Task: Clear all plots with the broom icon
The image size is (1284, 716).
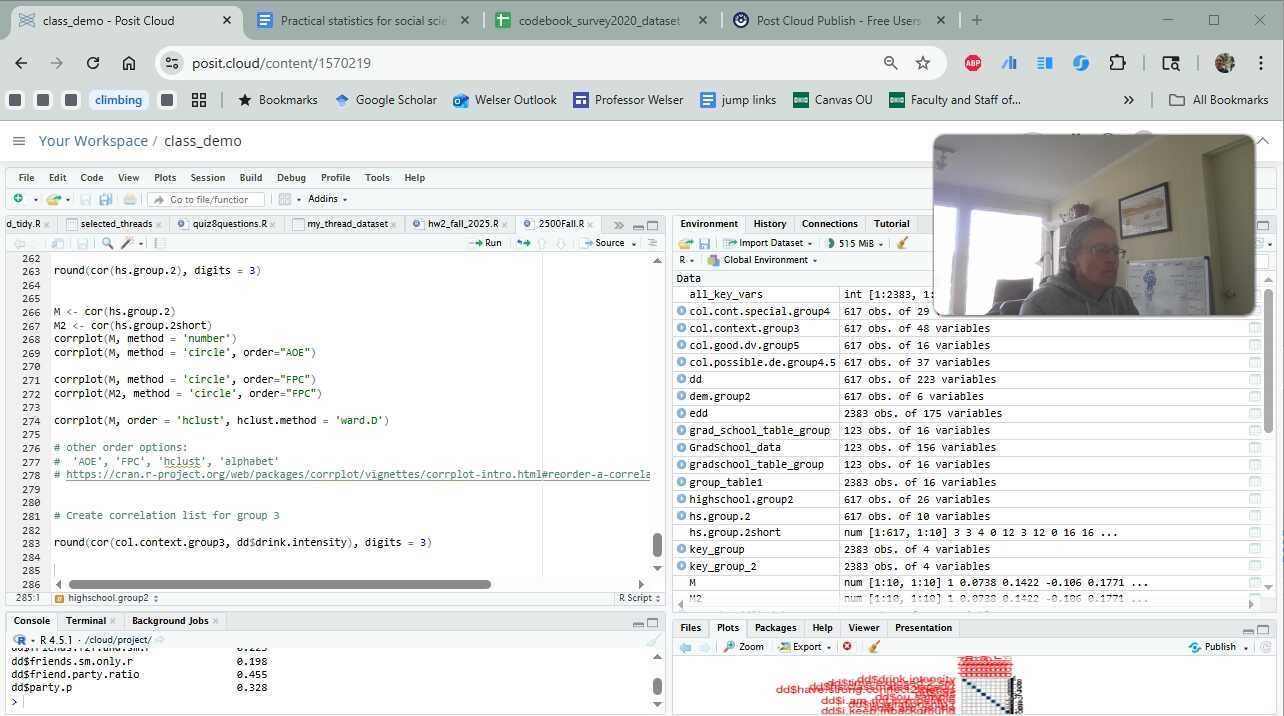Action: pos(873,647)
